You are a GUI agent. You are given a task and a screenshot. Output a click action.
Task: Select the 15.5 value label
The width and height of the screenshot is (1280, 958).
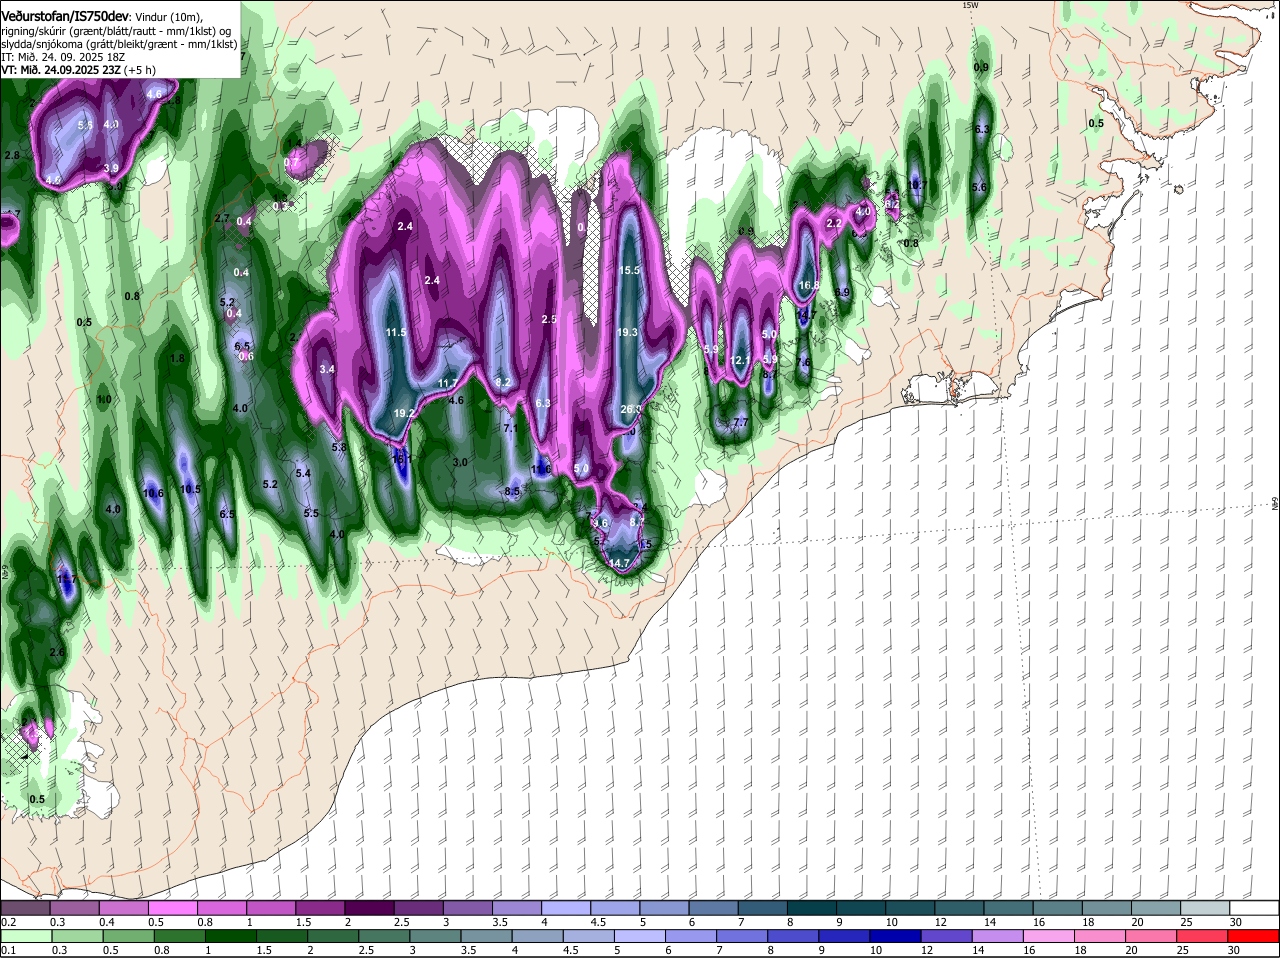(x=629, y=270)
